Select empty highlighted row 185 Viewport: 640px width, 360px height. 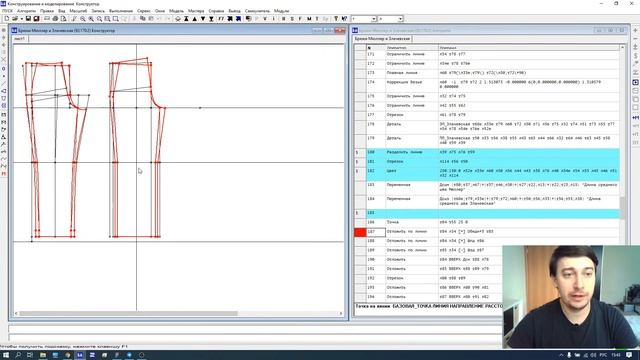[487, 213]
